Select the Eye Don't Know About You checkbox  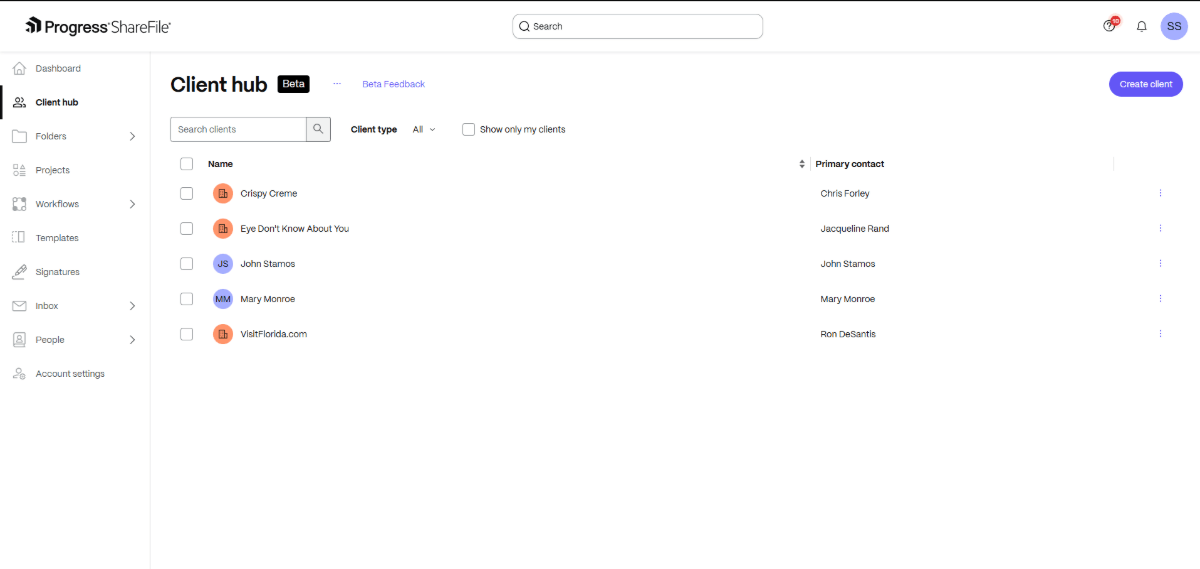tap(186, 228)
